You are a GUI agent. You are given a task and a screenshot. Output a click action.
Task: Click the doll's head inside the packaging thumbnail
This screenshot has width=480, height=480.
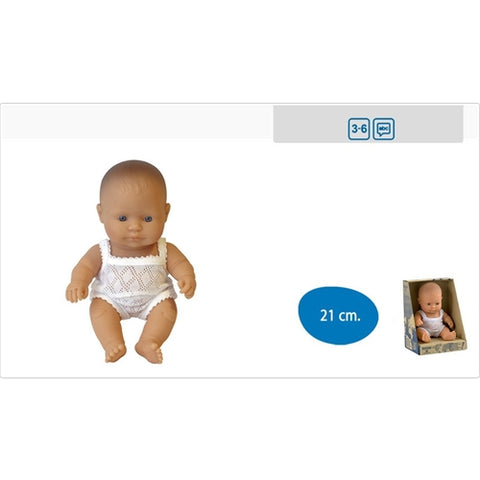pyautogui.click(x=430, y=296)
